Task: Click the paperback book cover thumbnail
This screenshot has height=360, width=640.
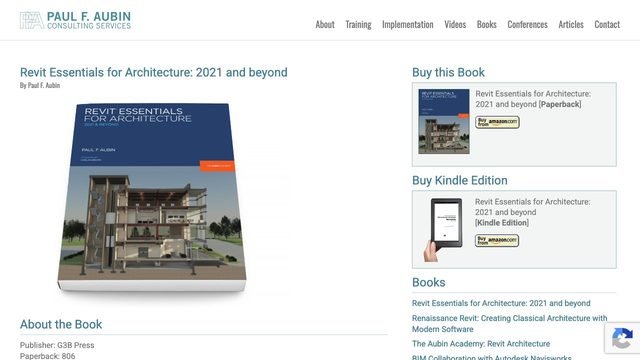Action: coord(444,121)
